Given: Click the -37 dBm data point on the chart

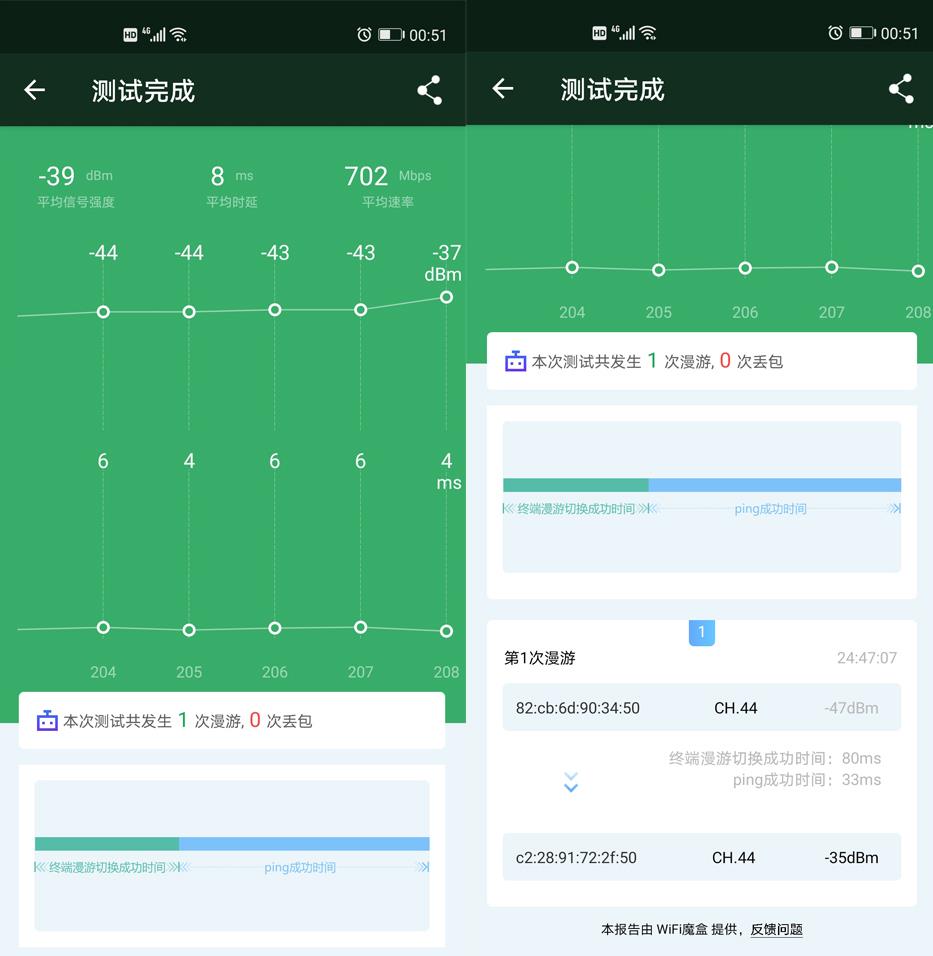Looking at the screenshot, I should click(x=446, y=297).
